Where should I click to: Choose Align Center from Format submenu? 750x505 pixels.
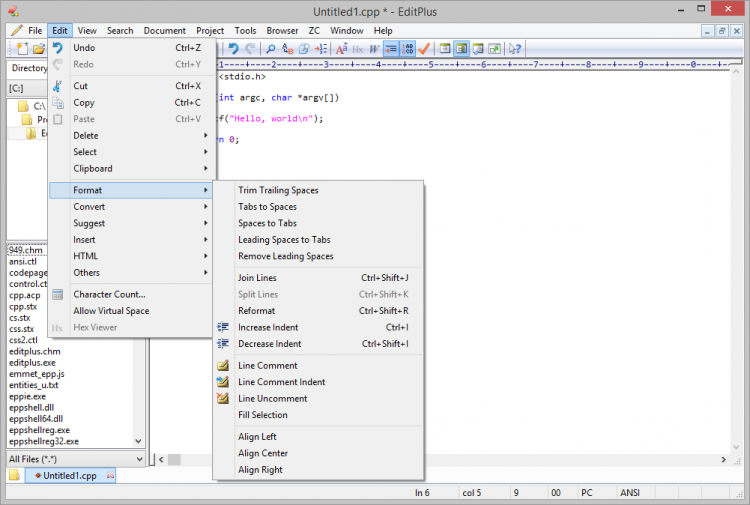pyautogui.click(x=262, y=453)
